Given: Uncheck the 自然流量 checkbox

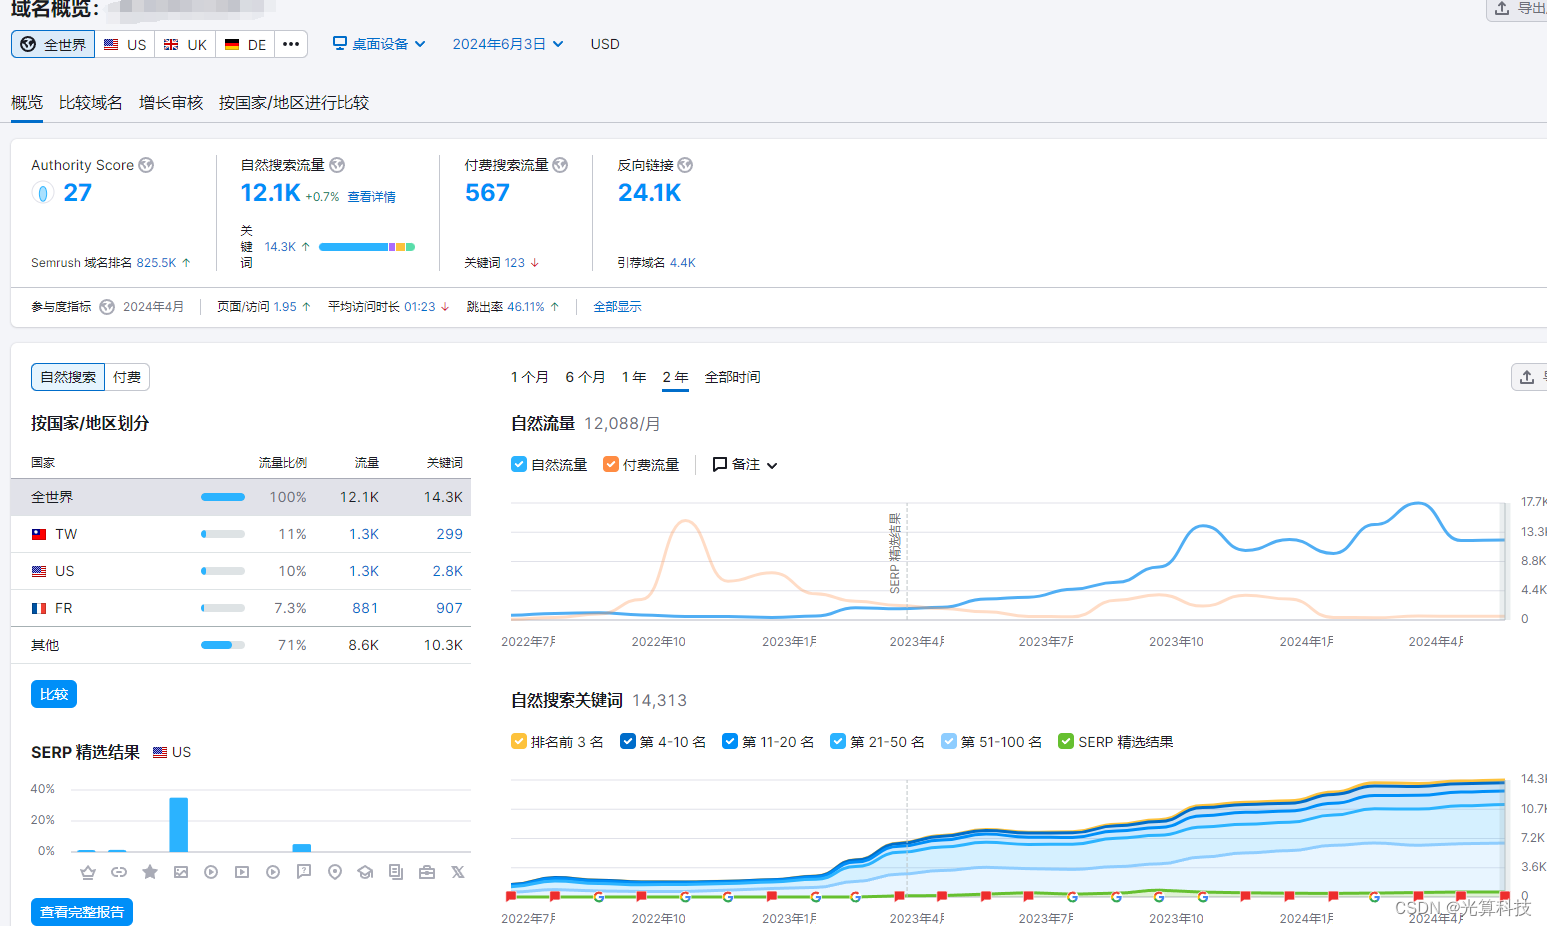Looking at the screenshot, I should (x=519, y=464).
